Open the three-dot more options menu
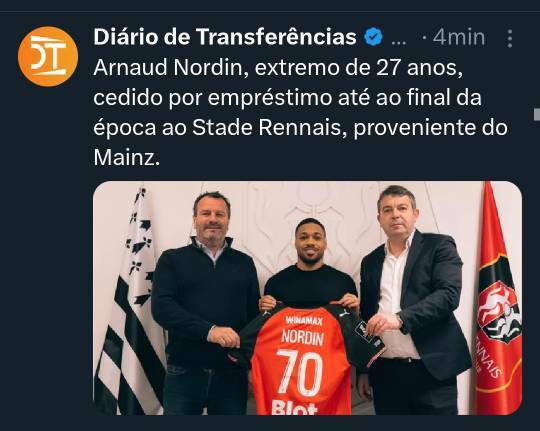Screen dimensions: 540x431 (510, 38)
